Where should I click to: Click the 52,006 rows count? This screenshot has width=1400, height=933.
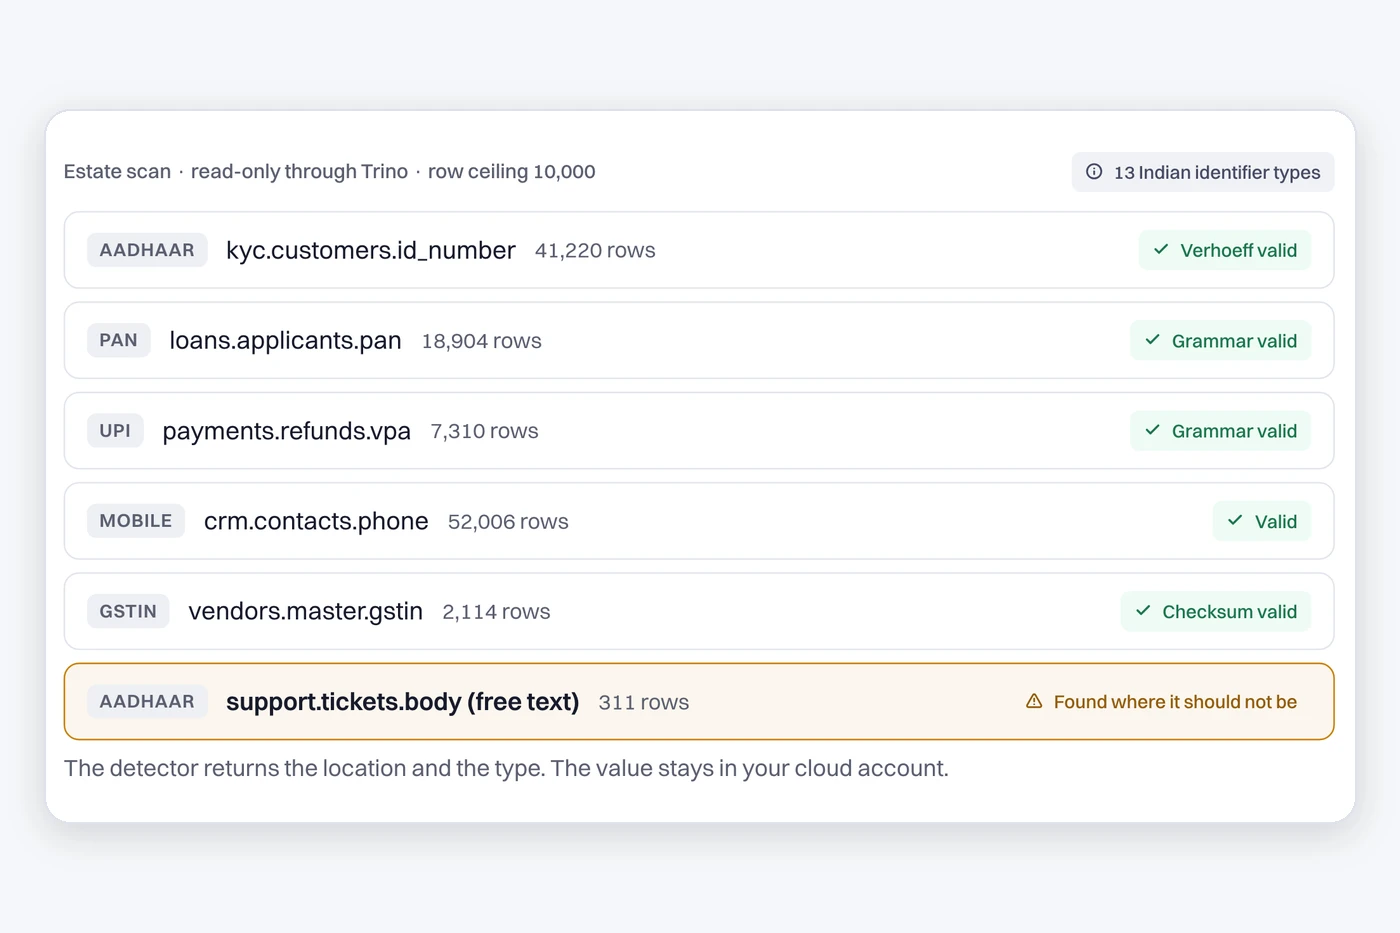click(508, 521)
